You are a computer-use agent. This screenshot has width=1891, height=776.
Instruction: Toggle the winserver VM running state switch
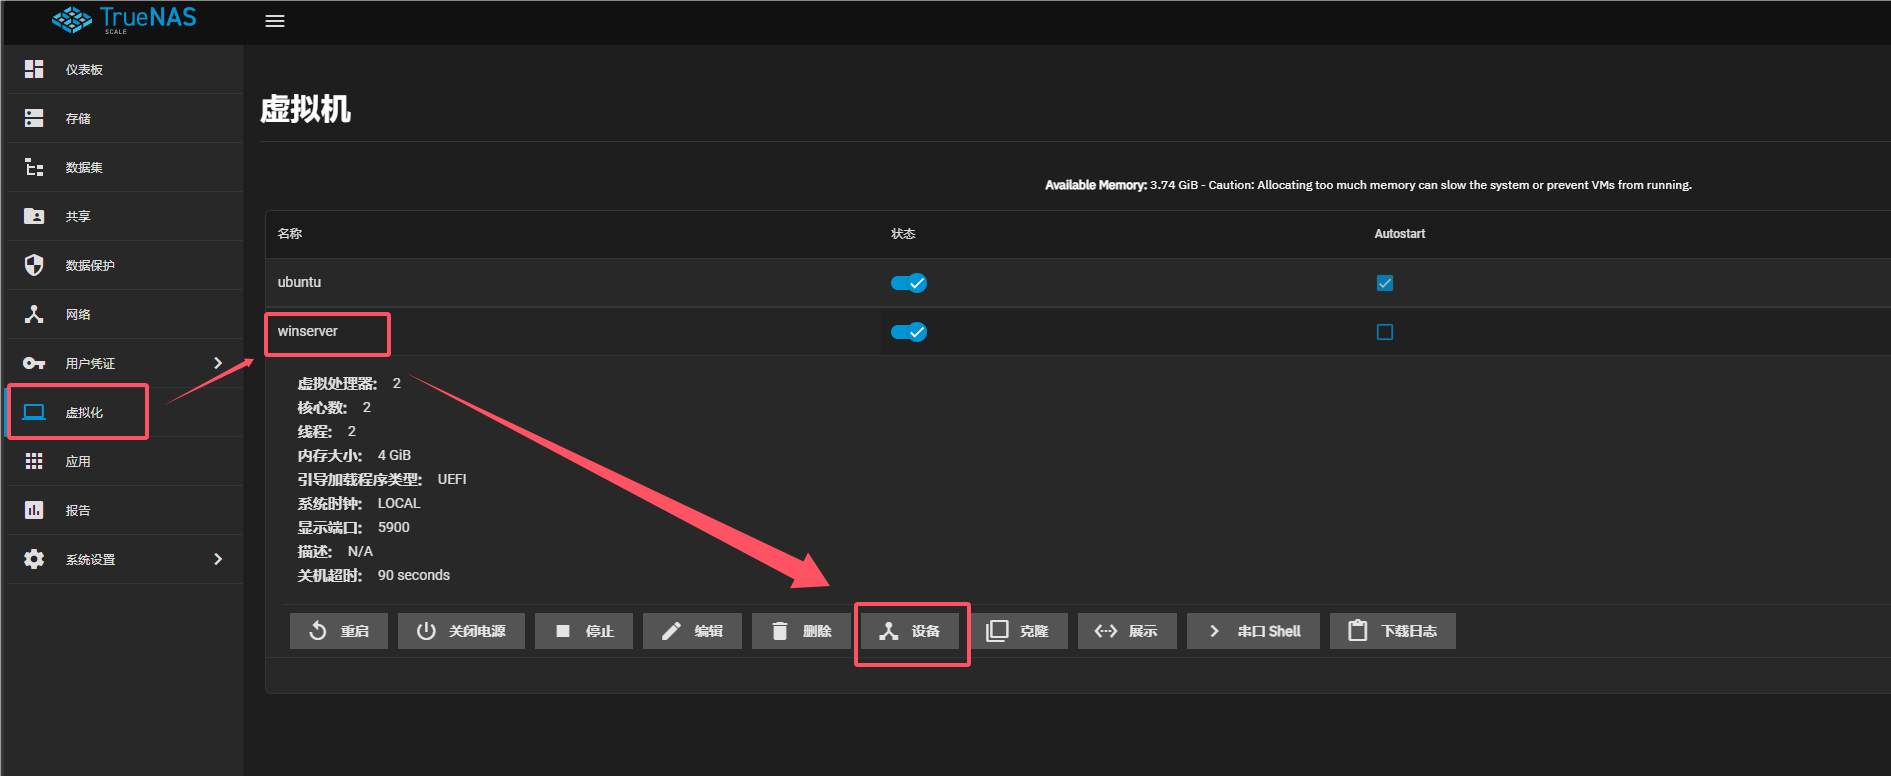908,332
